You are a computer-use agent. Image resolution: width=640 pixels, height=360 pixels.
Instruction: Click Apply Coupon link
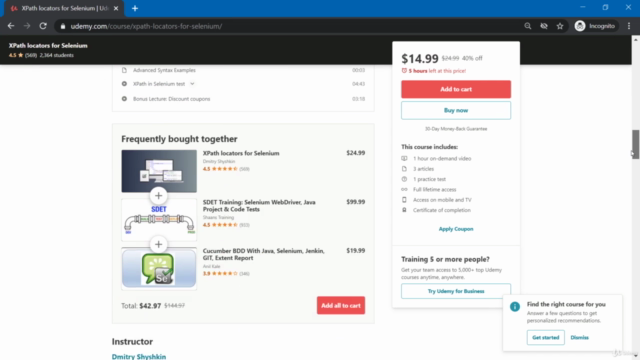pos(456,229)
